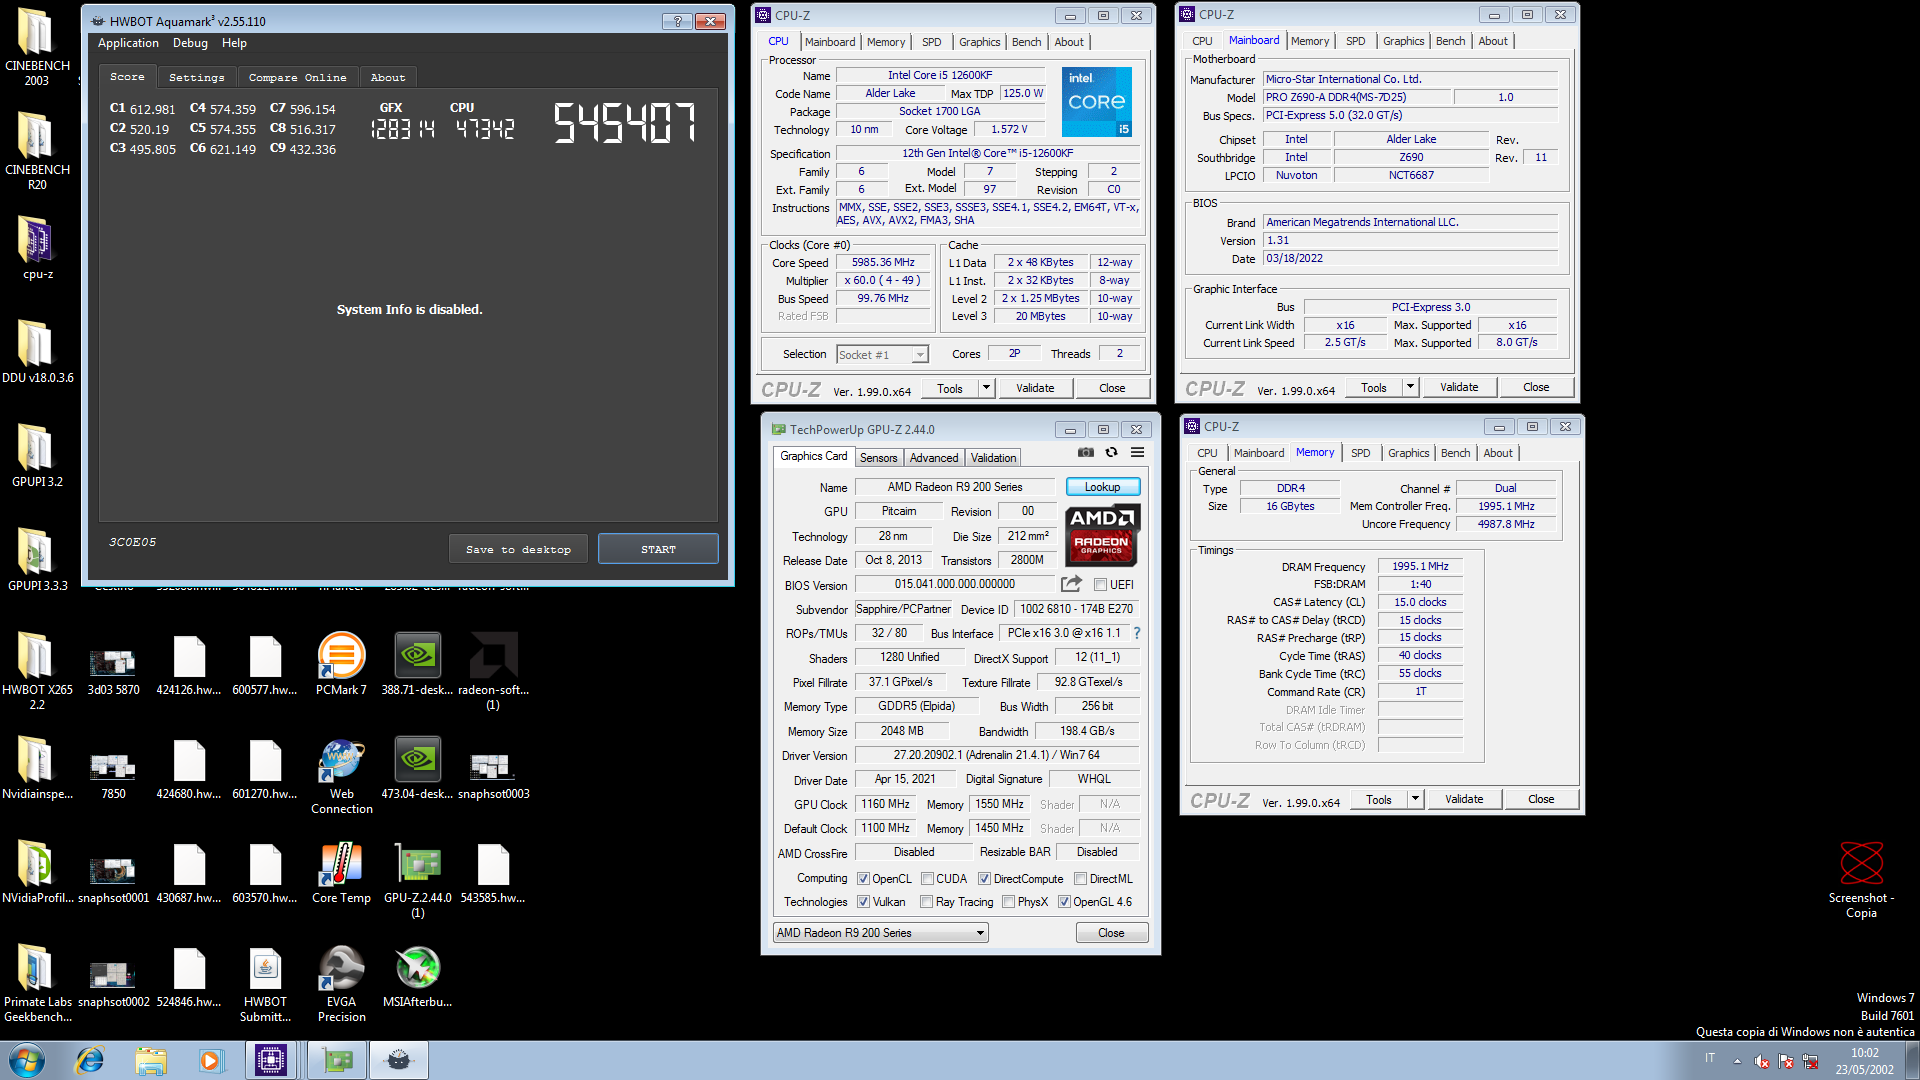This screenshot has height=1080, width=1920.
Task: Select the GPUPI 3.2 folder icon
Action: point(37,456)
